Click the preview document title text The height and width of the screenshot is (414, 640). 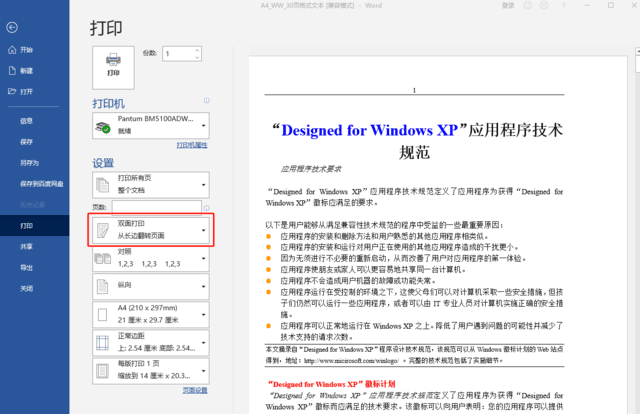(x=417, y=140)
